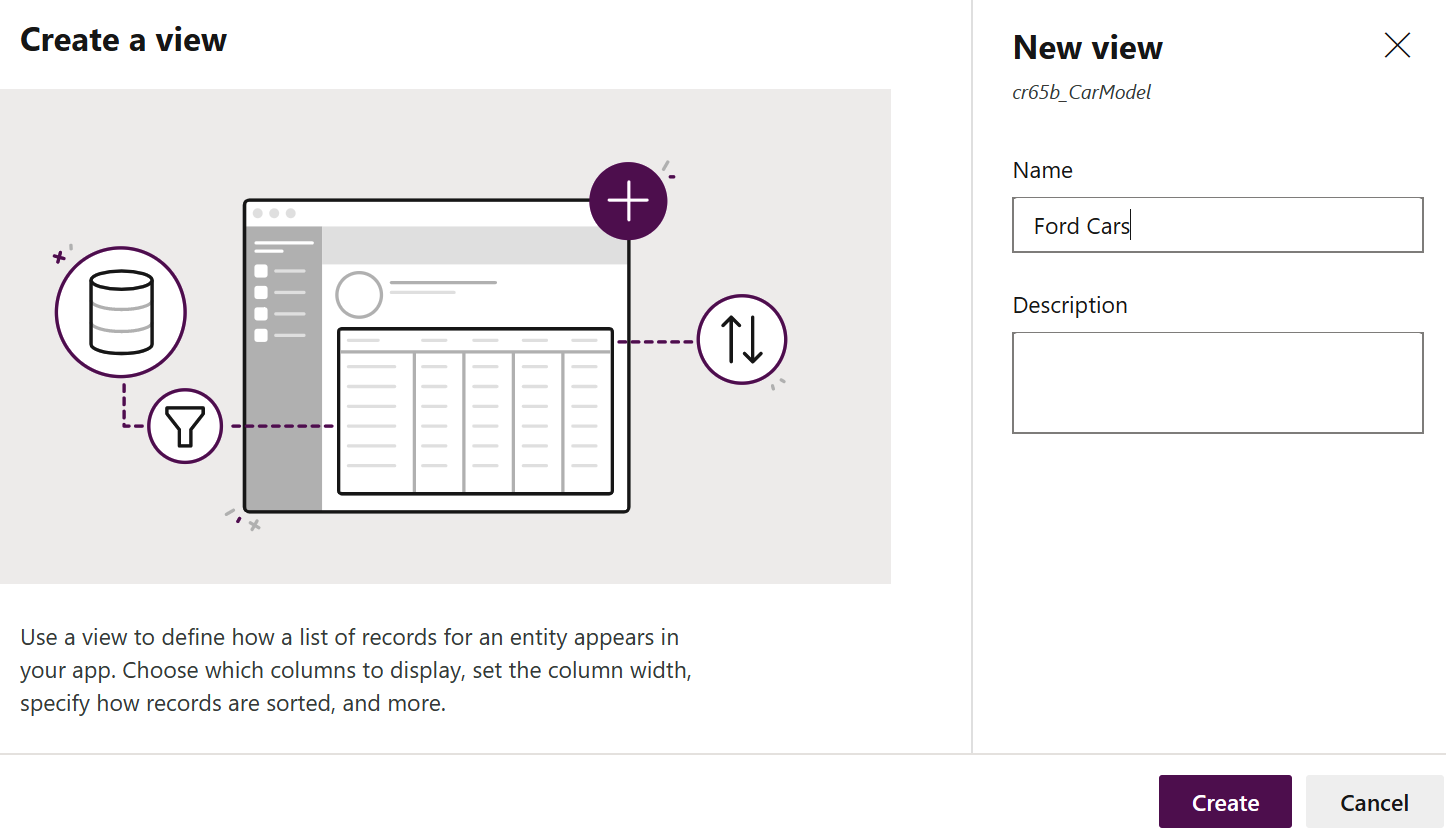
Task: Click the New view panel title
Action: coord(1088,47)
